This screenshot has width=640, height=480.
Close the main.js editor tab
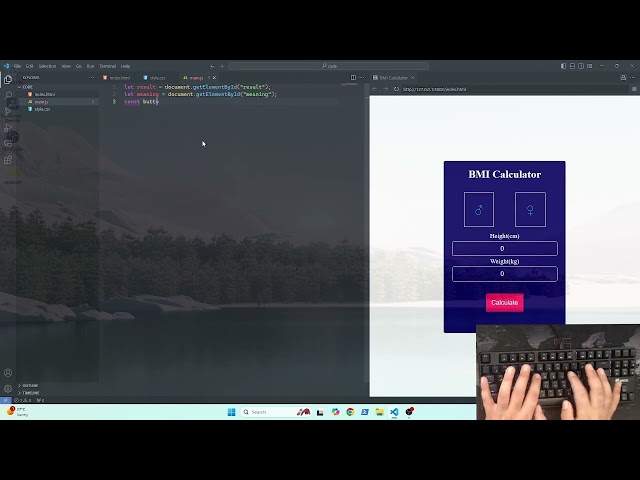click(x=215, y=78)
